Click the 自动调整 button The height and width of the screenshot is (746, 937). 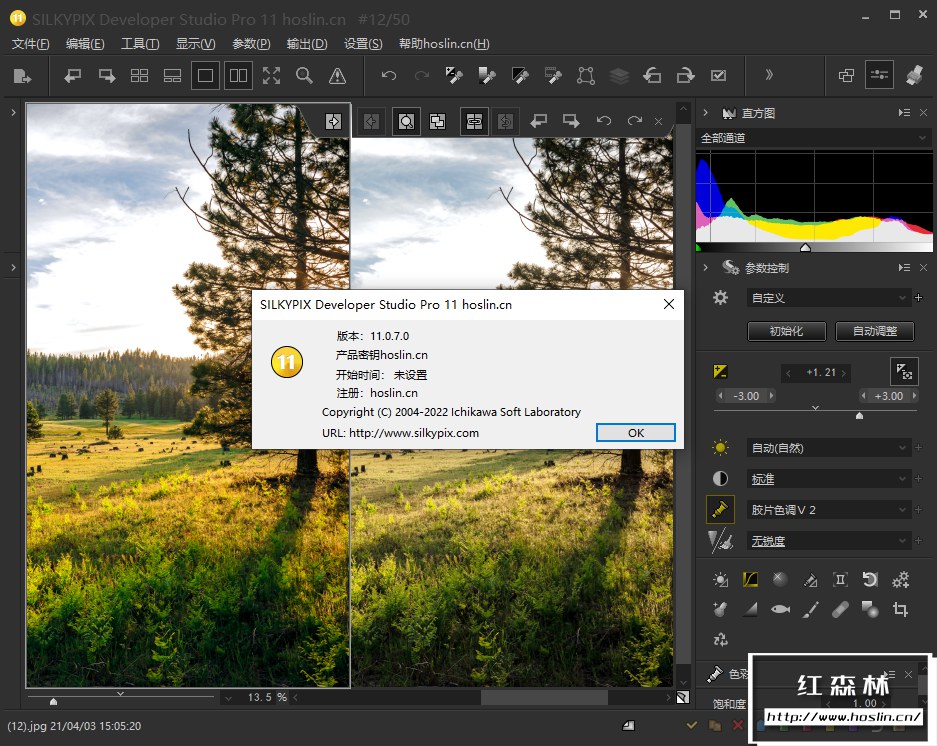pyautogui.click(x=875, y=331)
